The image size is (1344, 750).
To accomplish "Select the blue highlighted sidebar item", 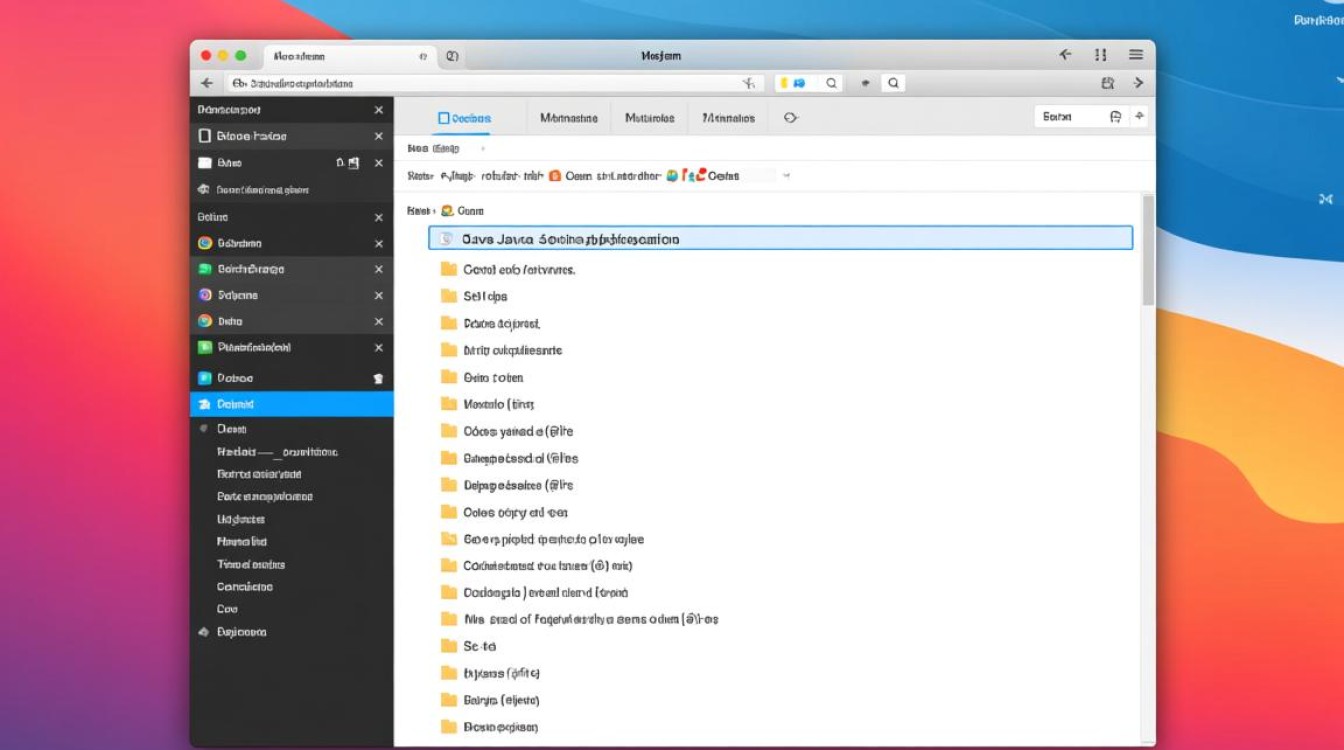I will (x=291, y=404).
